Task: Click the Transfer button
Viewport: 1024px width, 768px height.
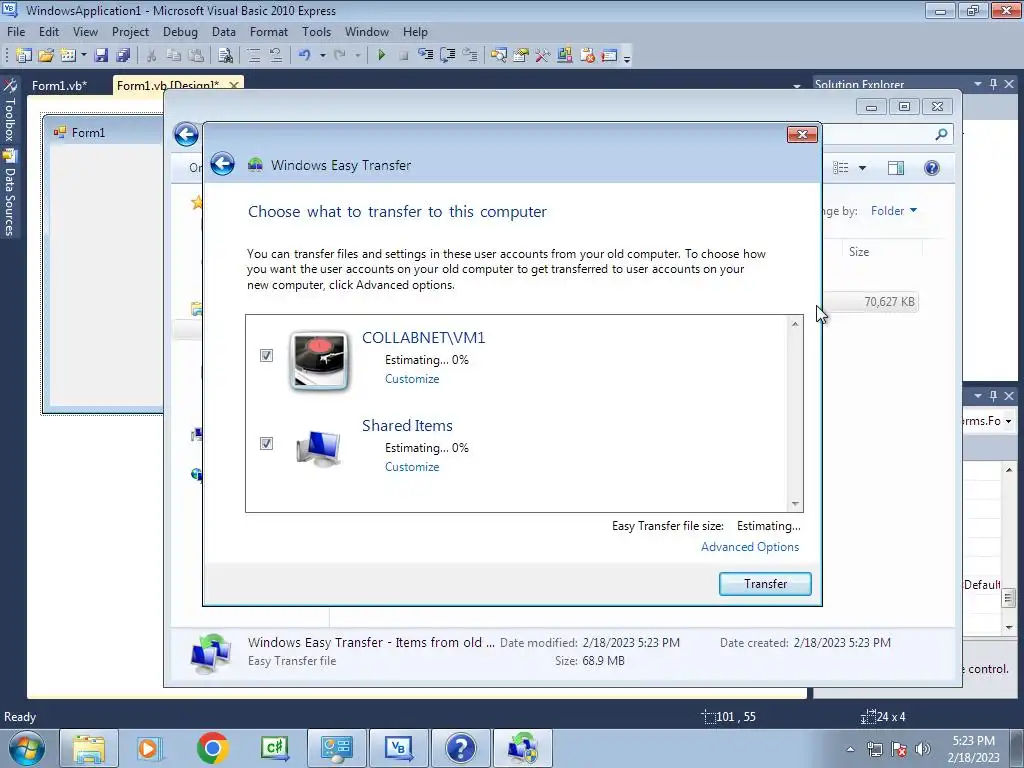Action: [x=765, y=584]
